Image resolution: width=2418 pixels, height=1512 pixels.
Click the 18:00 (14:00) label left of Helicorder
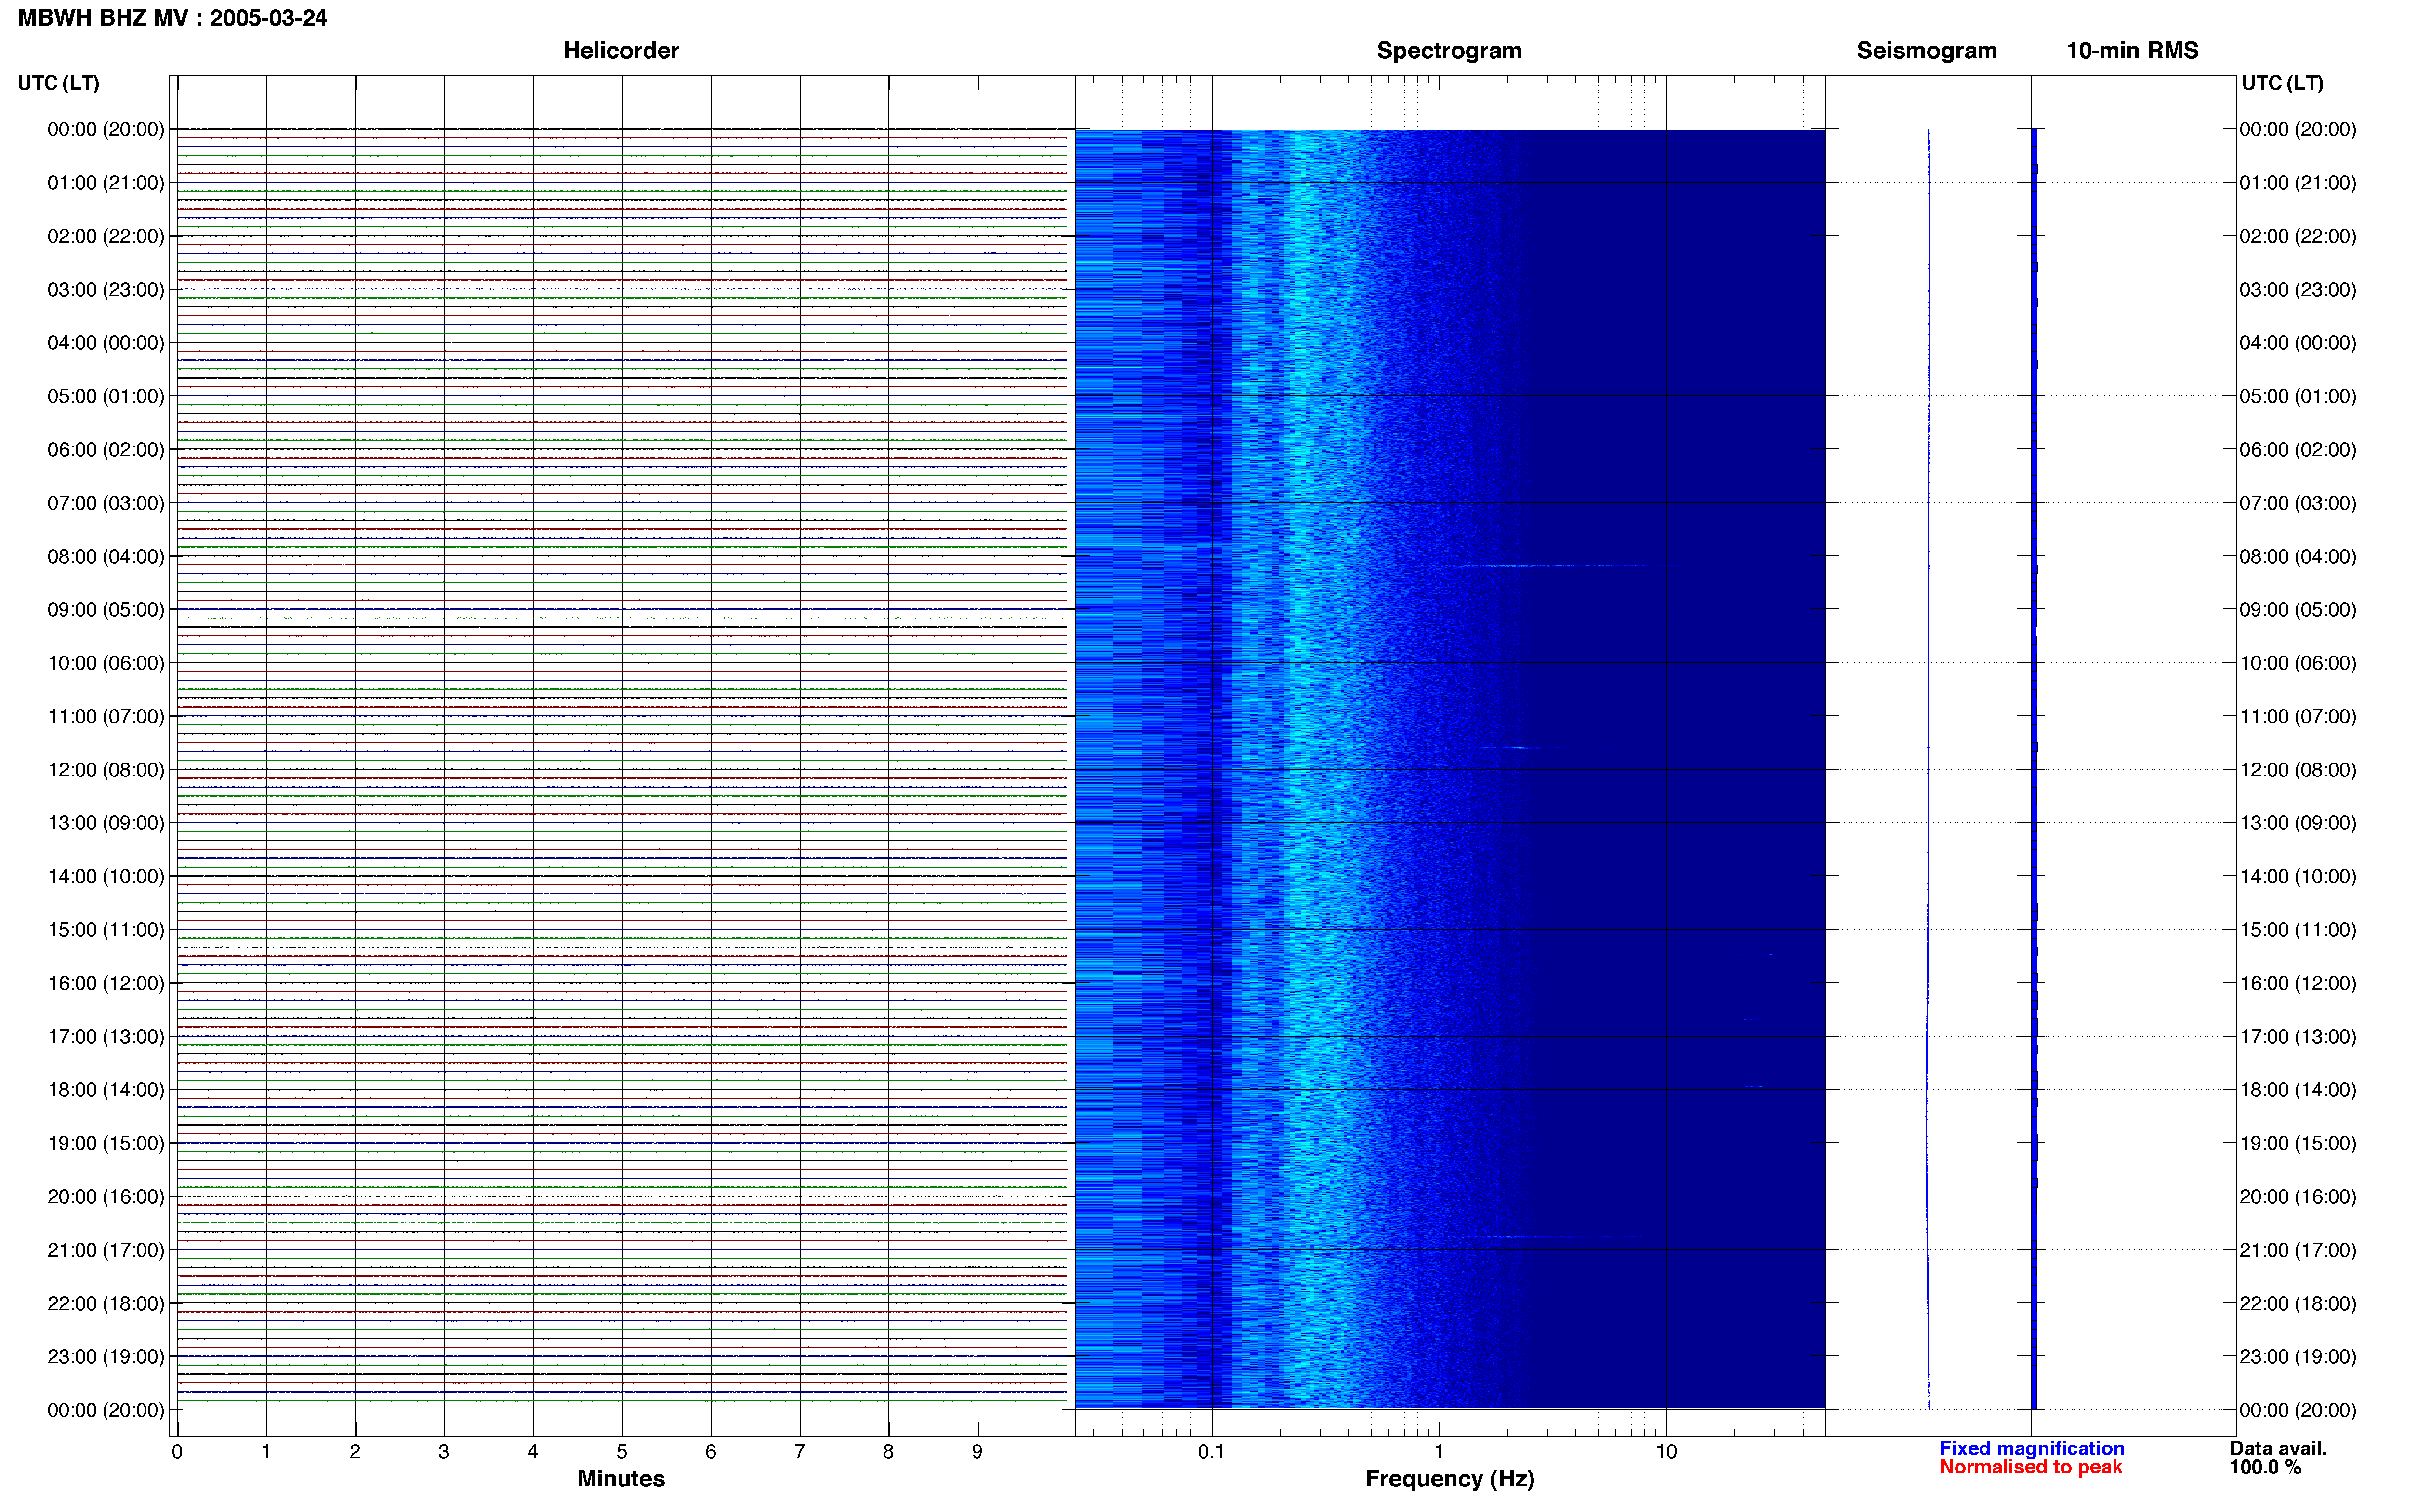click(106, 1090)
